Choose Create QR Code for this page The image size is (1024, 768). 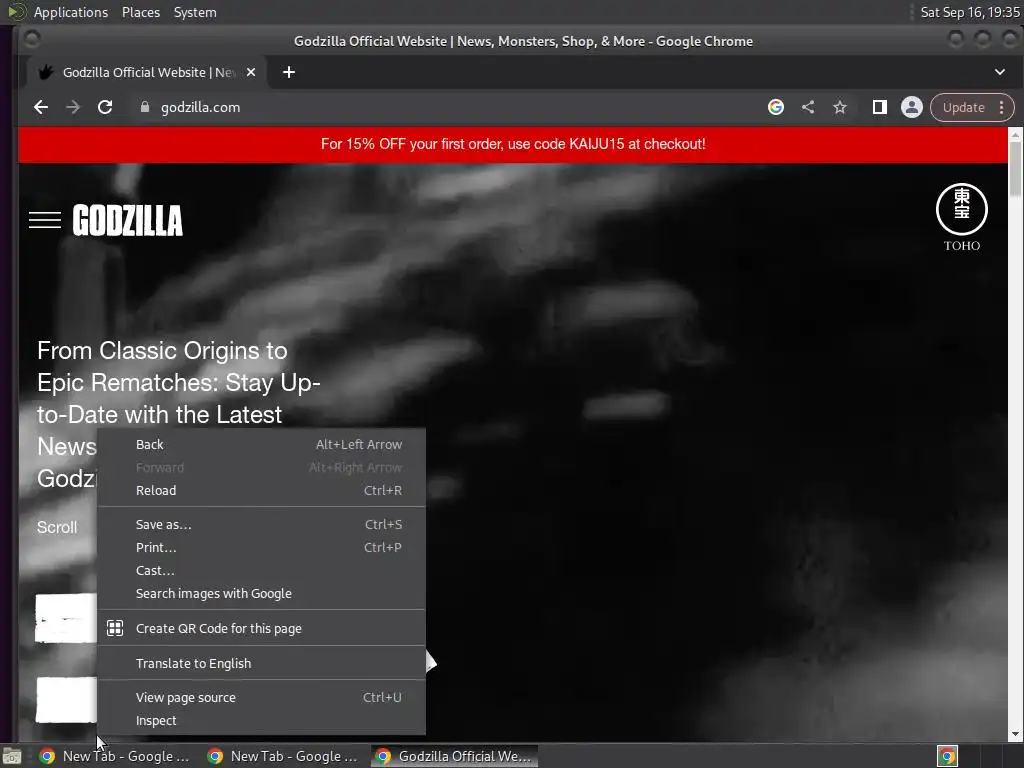[x=261, y=628]
